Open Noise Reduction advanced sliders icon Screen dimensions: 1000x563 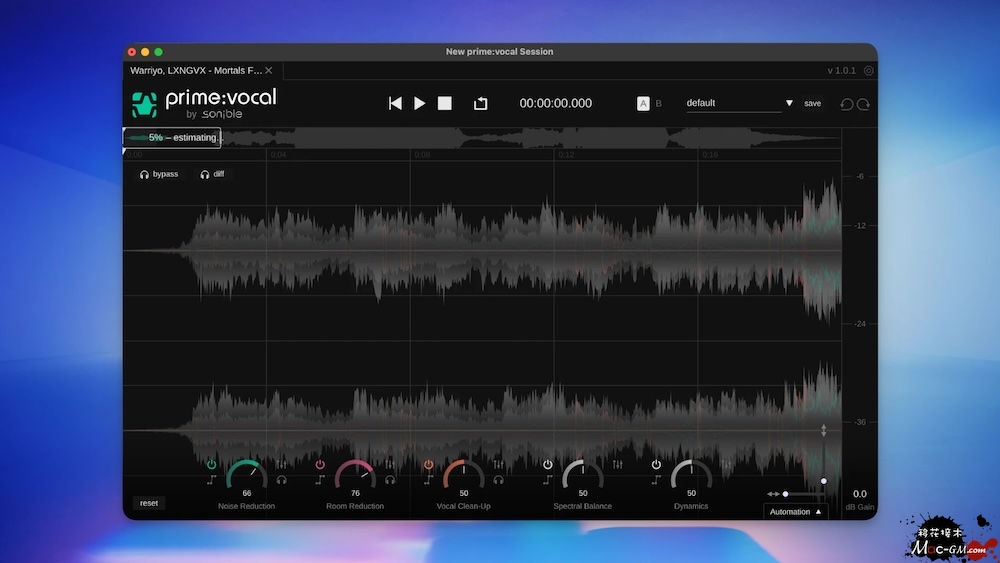(281, 465)
